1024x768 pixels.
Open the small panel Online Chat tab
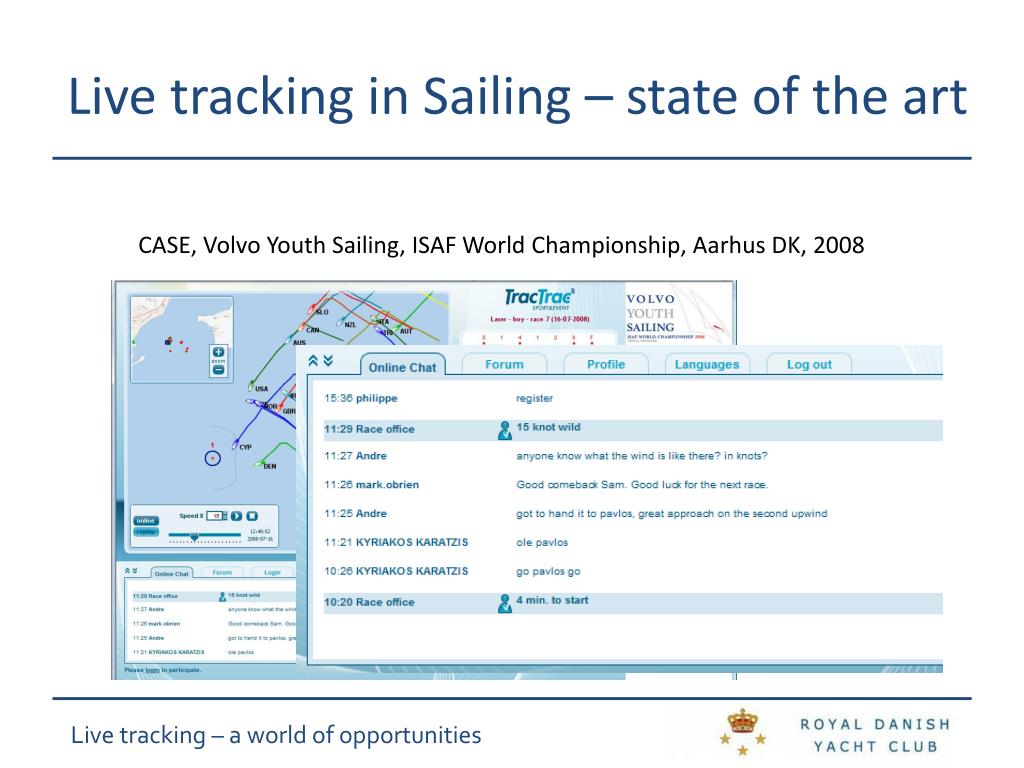click(172, 573)
